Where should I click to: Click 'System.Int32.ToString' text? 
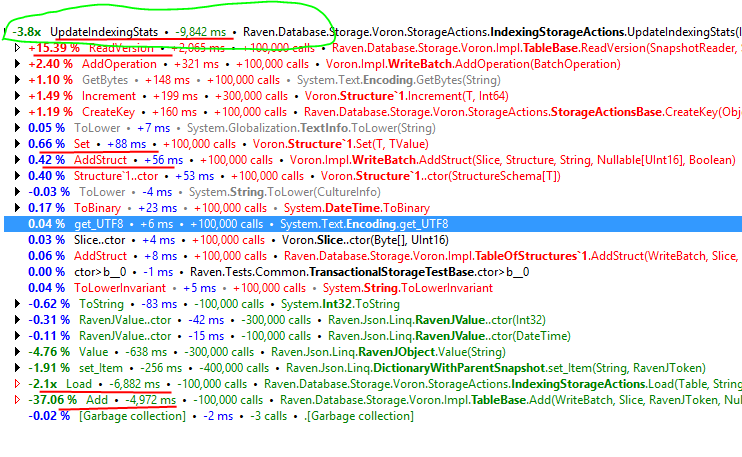coord(340,304)
